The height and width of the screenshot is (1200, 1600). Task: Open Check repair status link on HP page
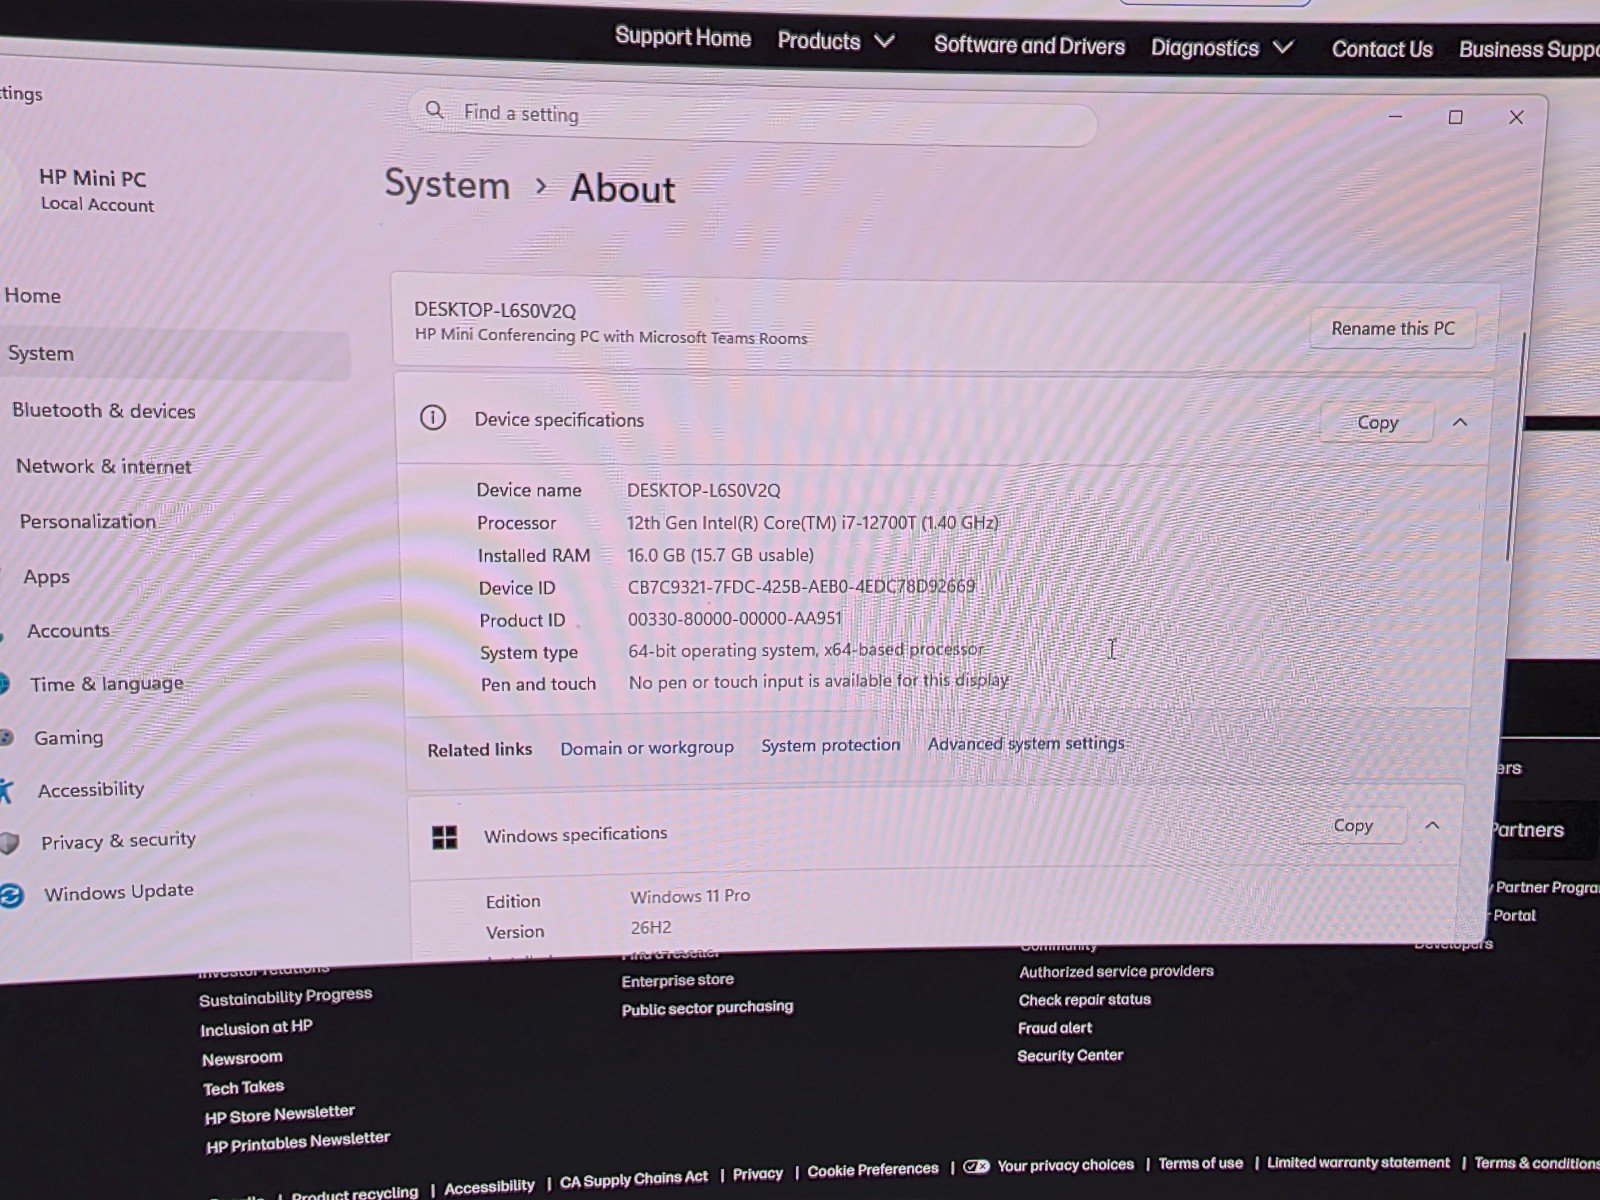point(1084,999)
